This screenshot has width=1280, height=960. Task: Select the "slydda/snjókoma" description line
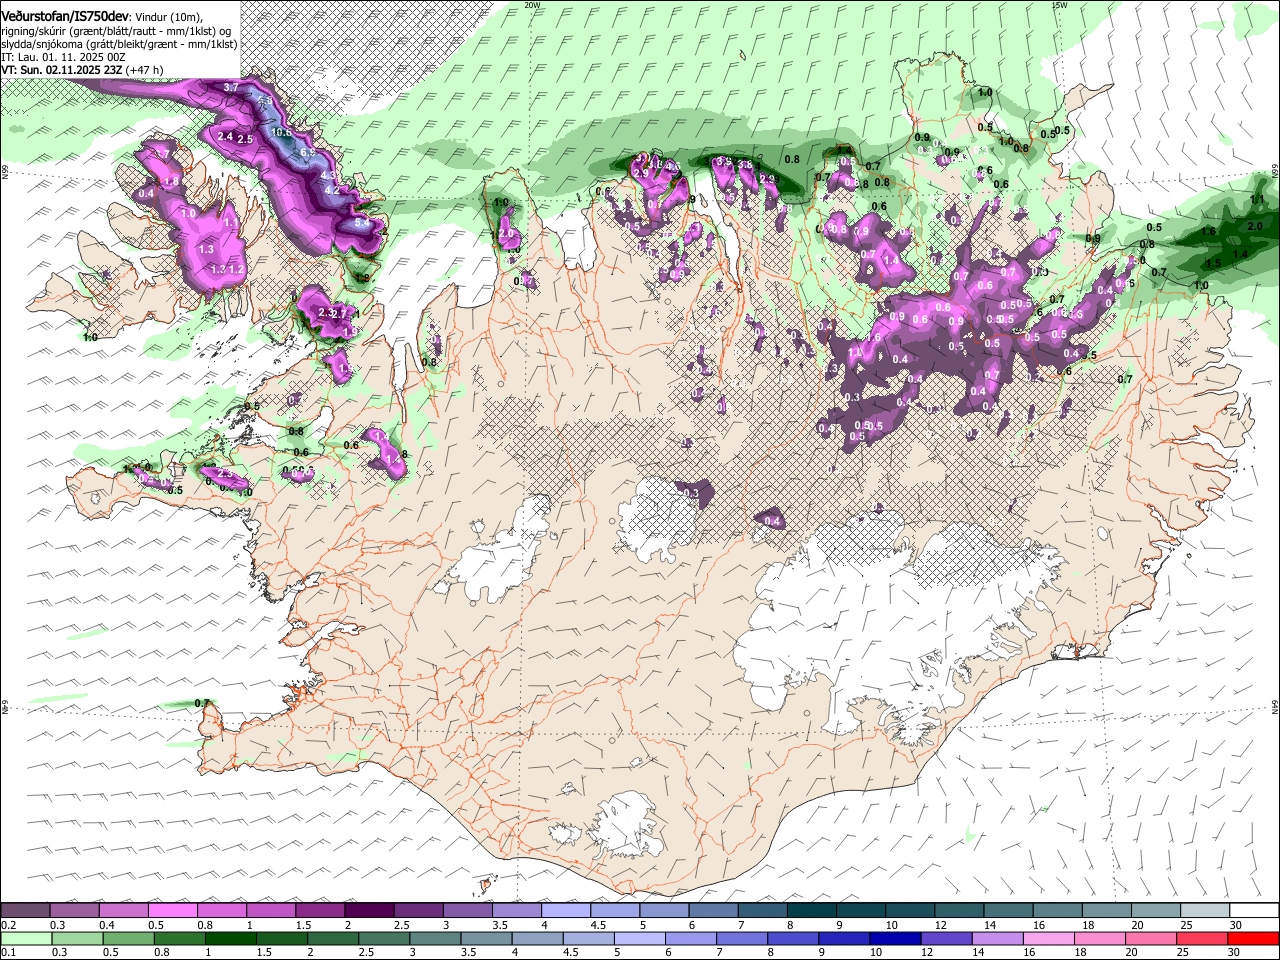(x=119, y=44)
